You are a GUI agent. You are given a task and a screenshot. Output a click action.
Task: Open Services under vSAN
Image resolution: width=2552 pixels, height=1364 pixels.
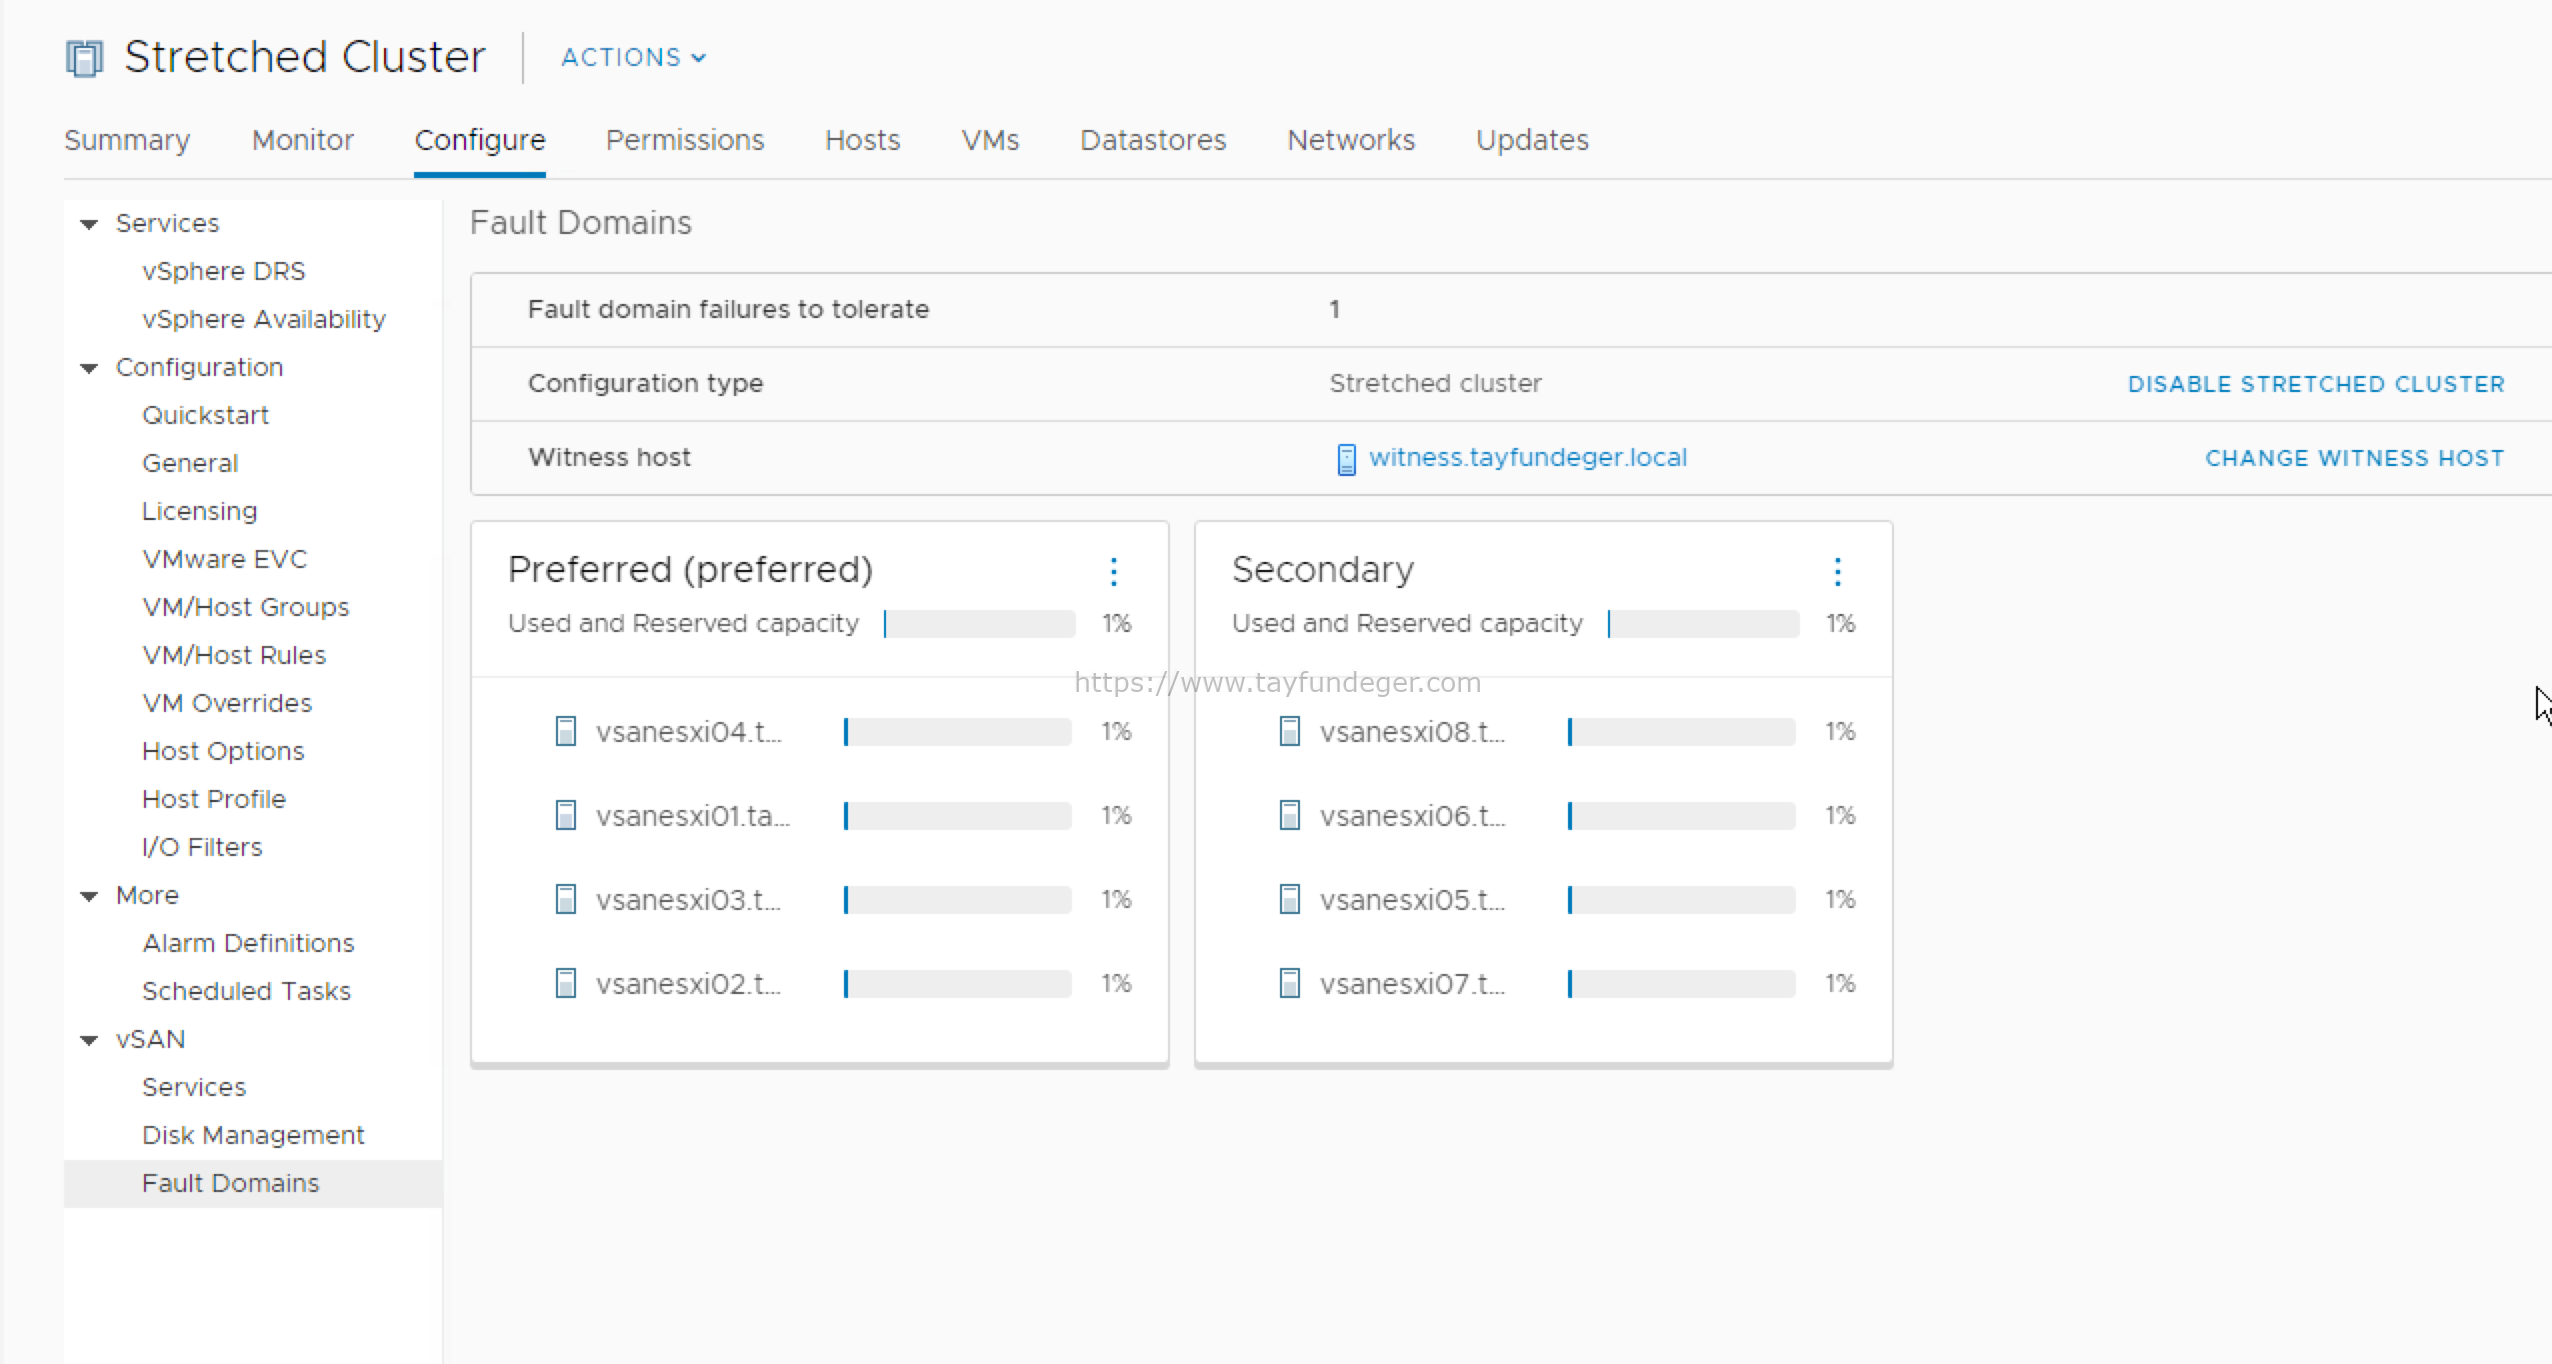click(x=194, y=1087)
